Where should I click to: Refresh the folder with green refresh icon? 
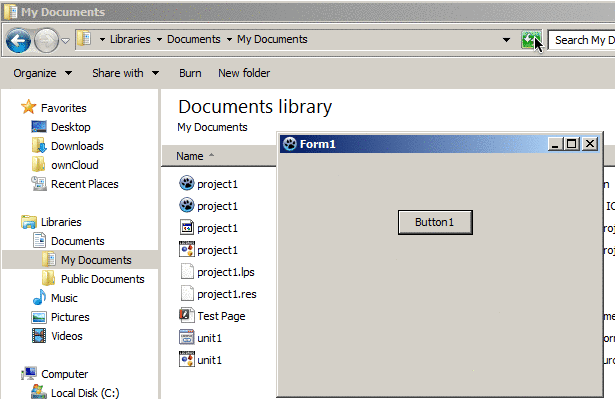coord(531,40)
